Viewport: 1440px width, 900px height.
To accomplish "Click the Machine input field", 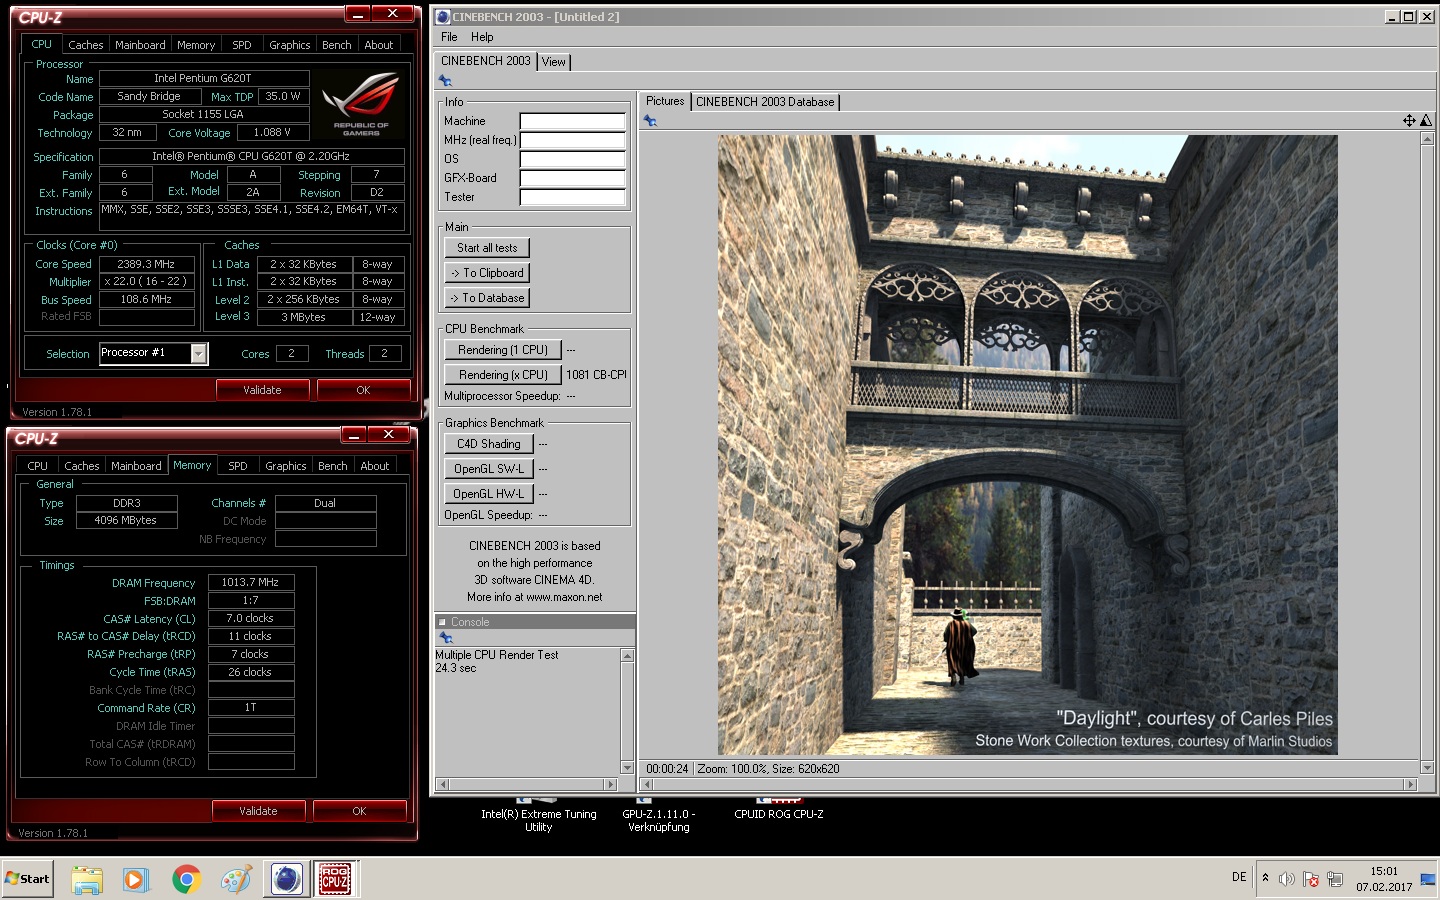I will click(x=572, y=121).
